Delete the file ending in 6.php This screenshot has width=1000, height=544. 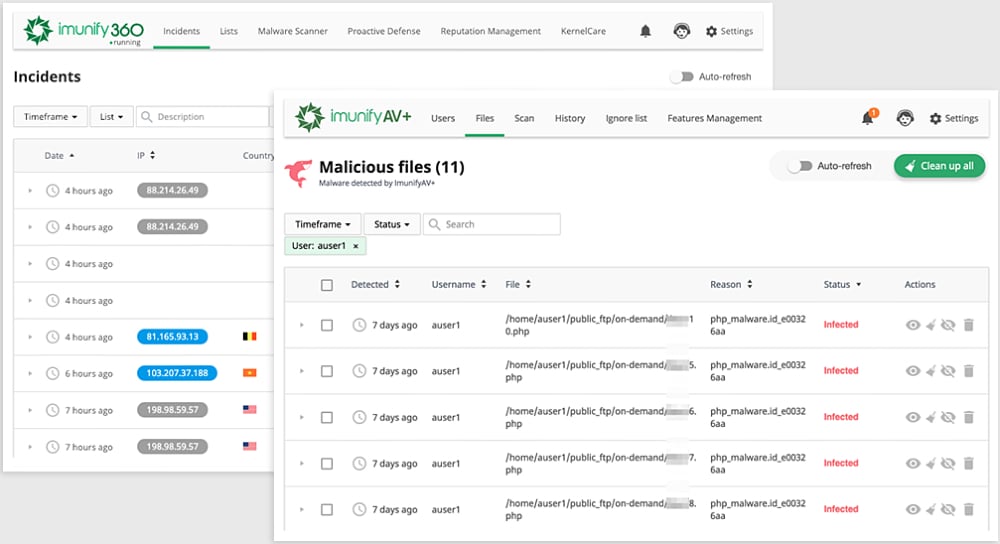click(969, 417)
